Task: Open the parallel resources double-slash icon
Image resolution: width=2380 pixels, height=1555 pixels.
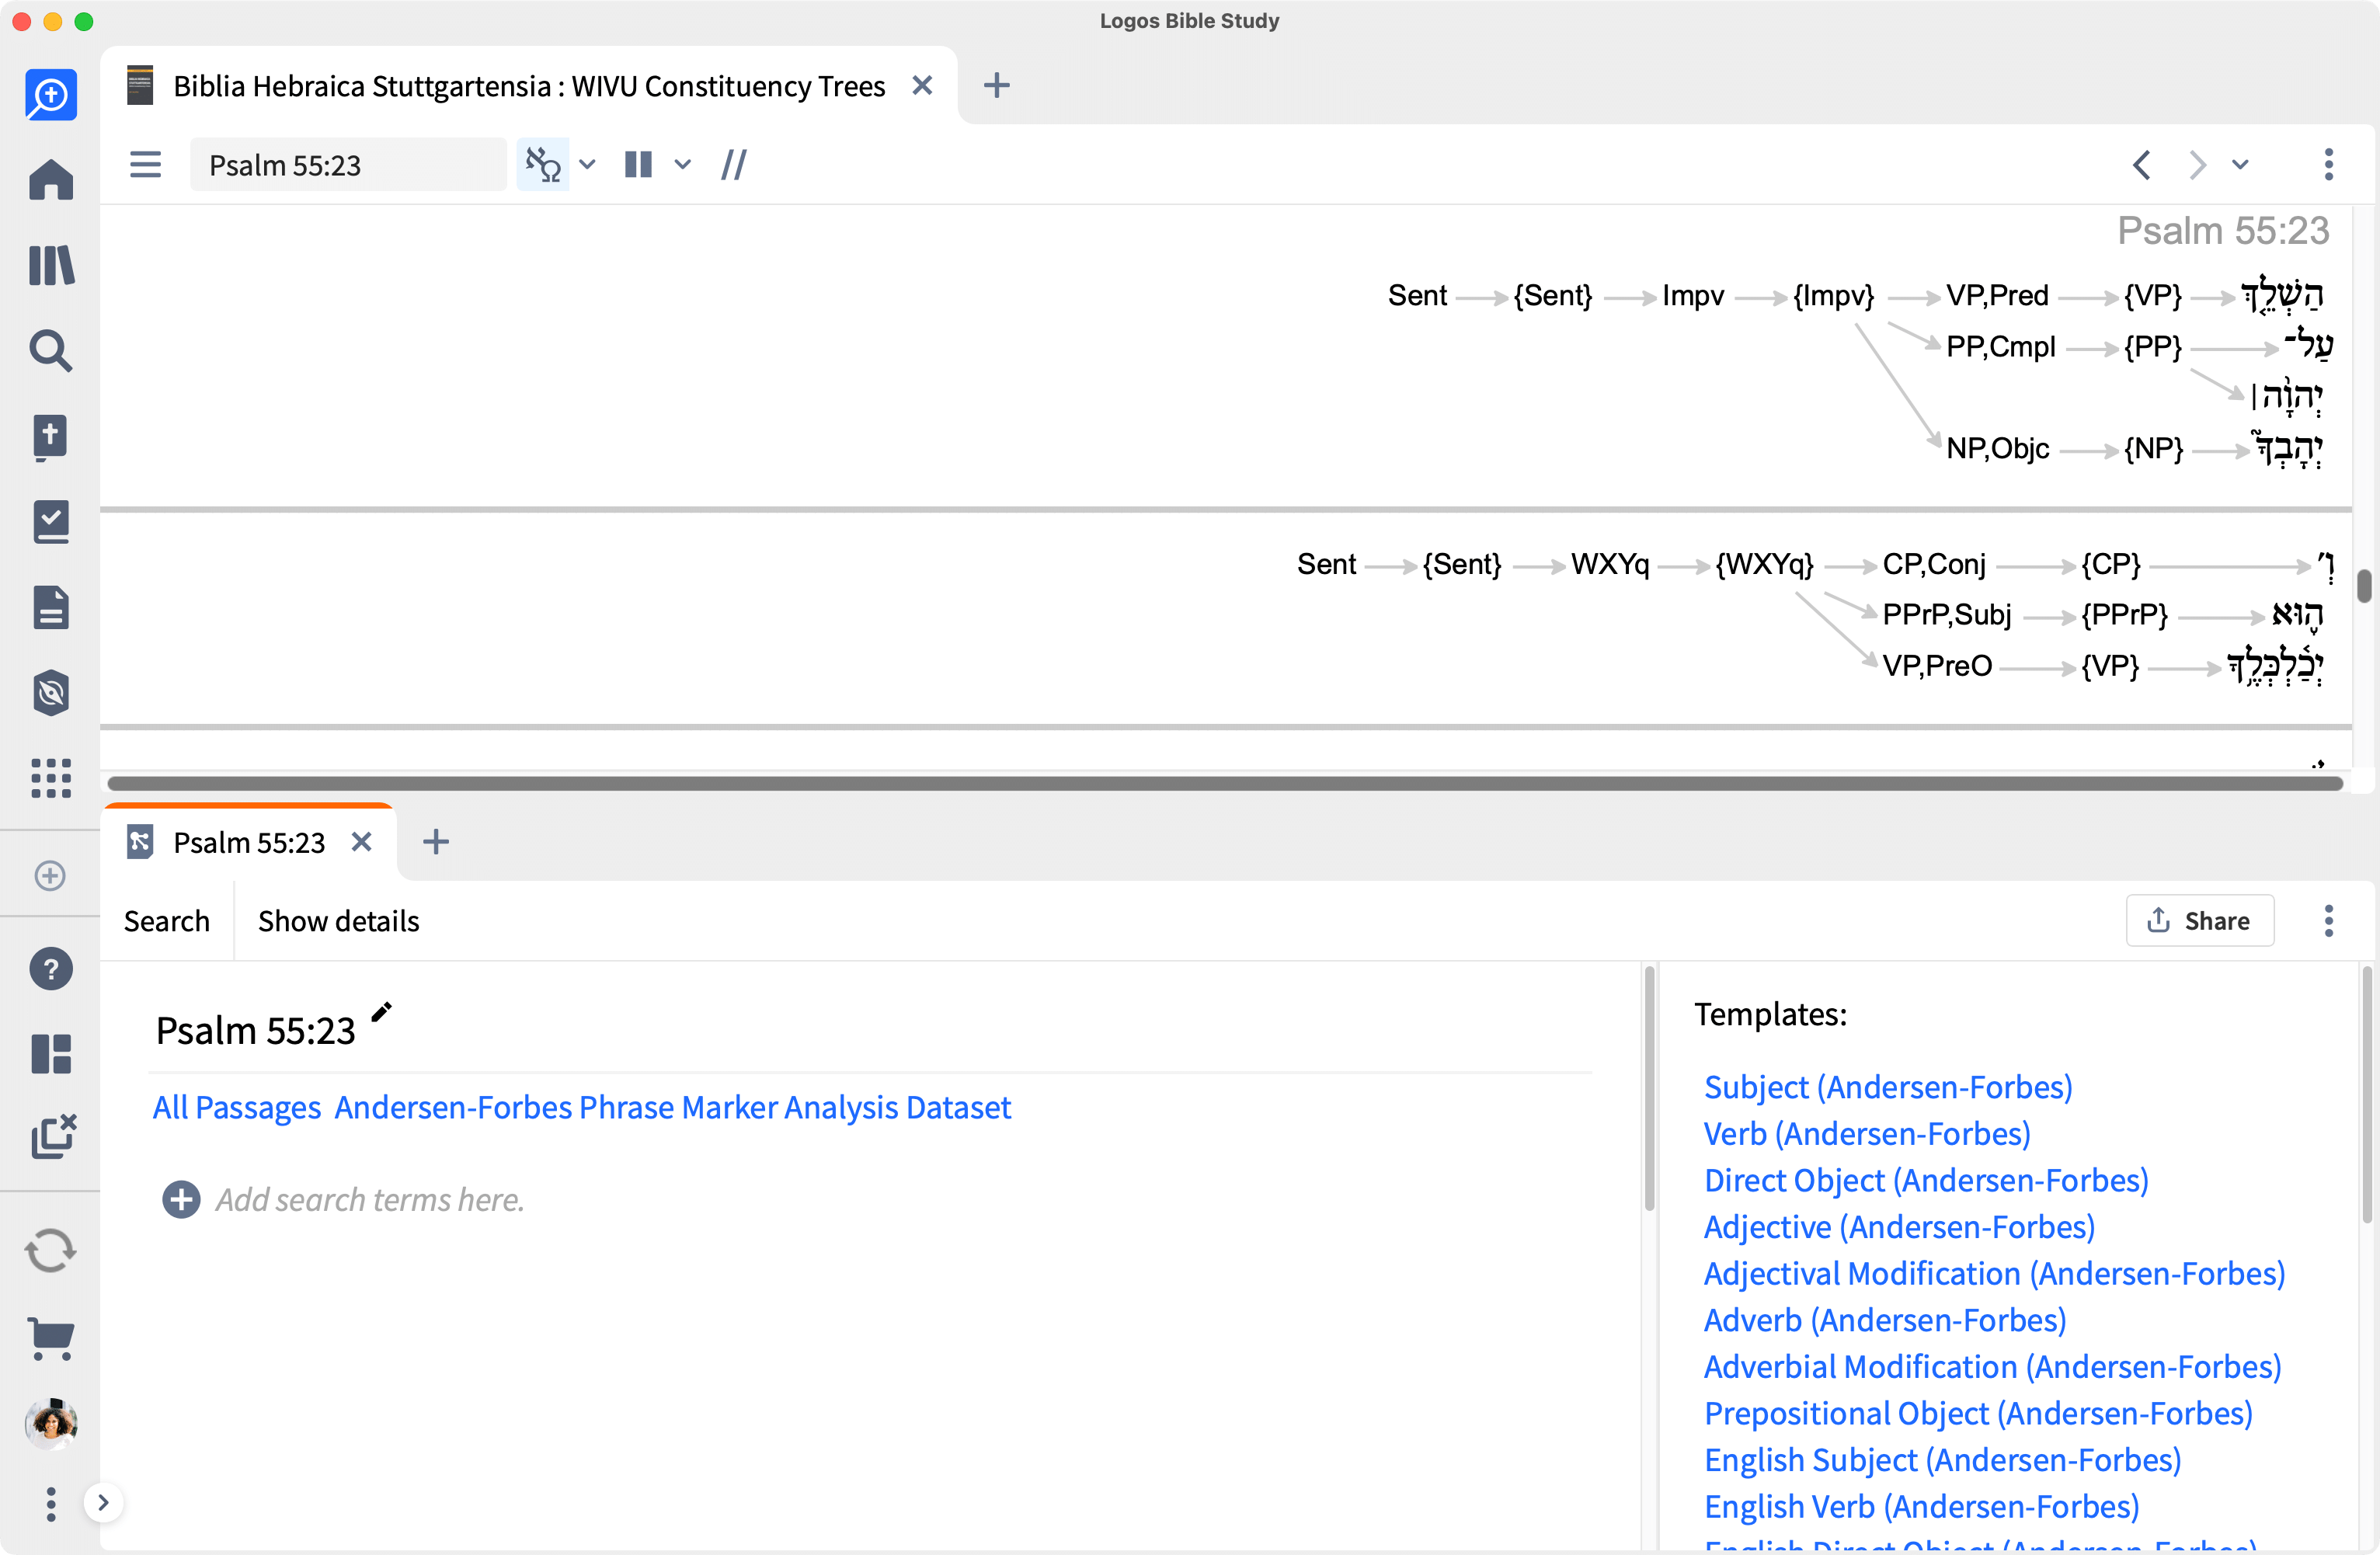Action: coord(733,164)
